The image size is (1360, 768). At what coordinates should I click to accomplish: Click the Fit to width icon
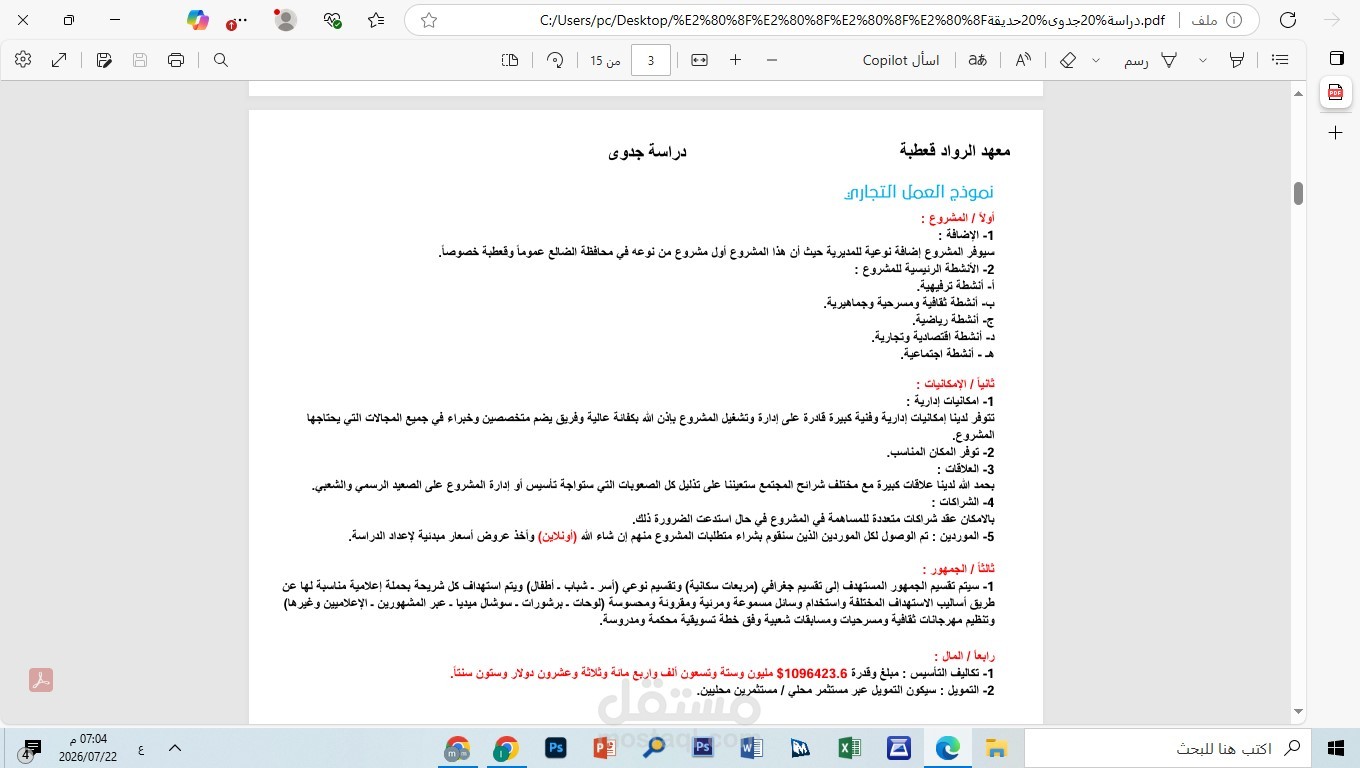click(699, 60)
